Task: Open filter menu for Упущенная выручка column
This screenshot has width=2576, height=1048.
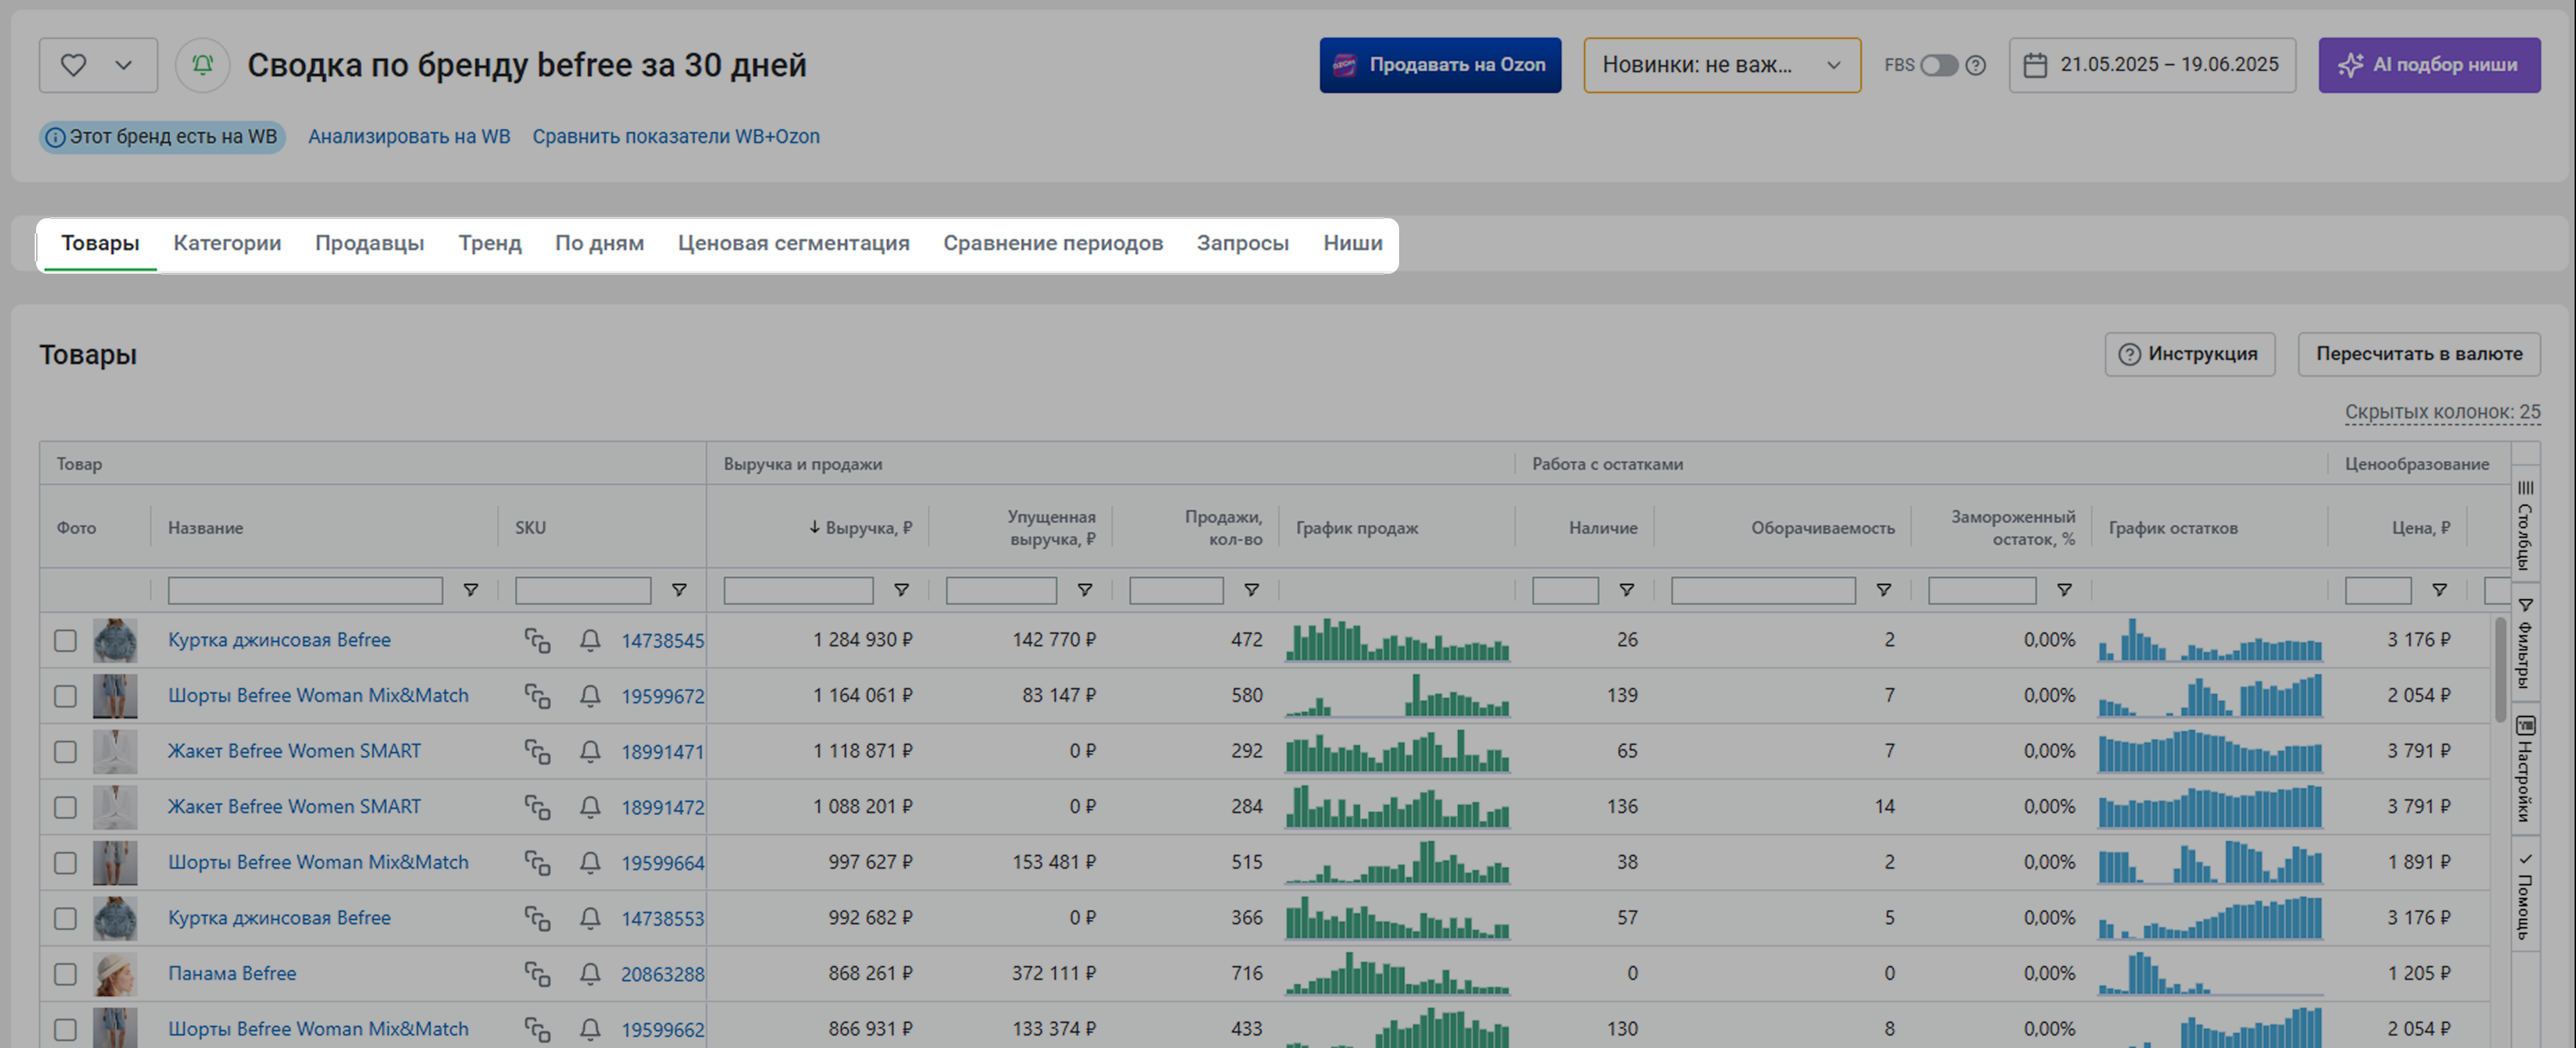Action: pyautogui.click(x=1084, y=591)
